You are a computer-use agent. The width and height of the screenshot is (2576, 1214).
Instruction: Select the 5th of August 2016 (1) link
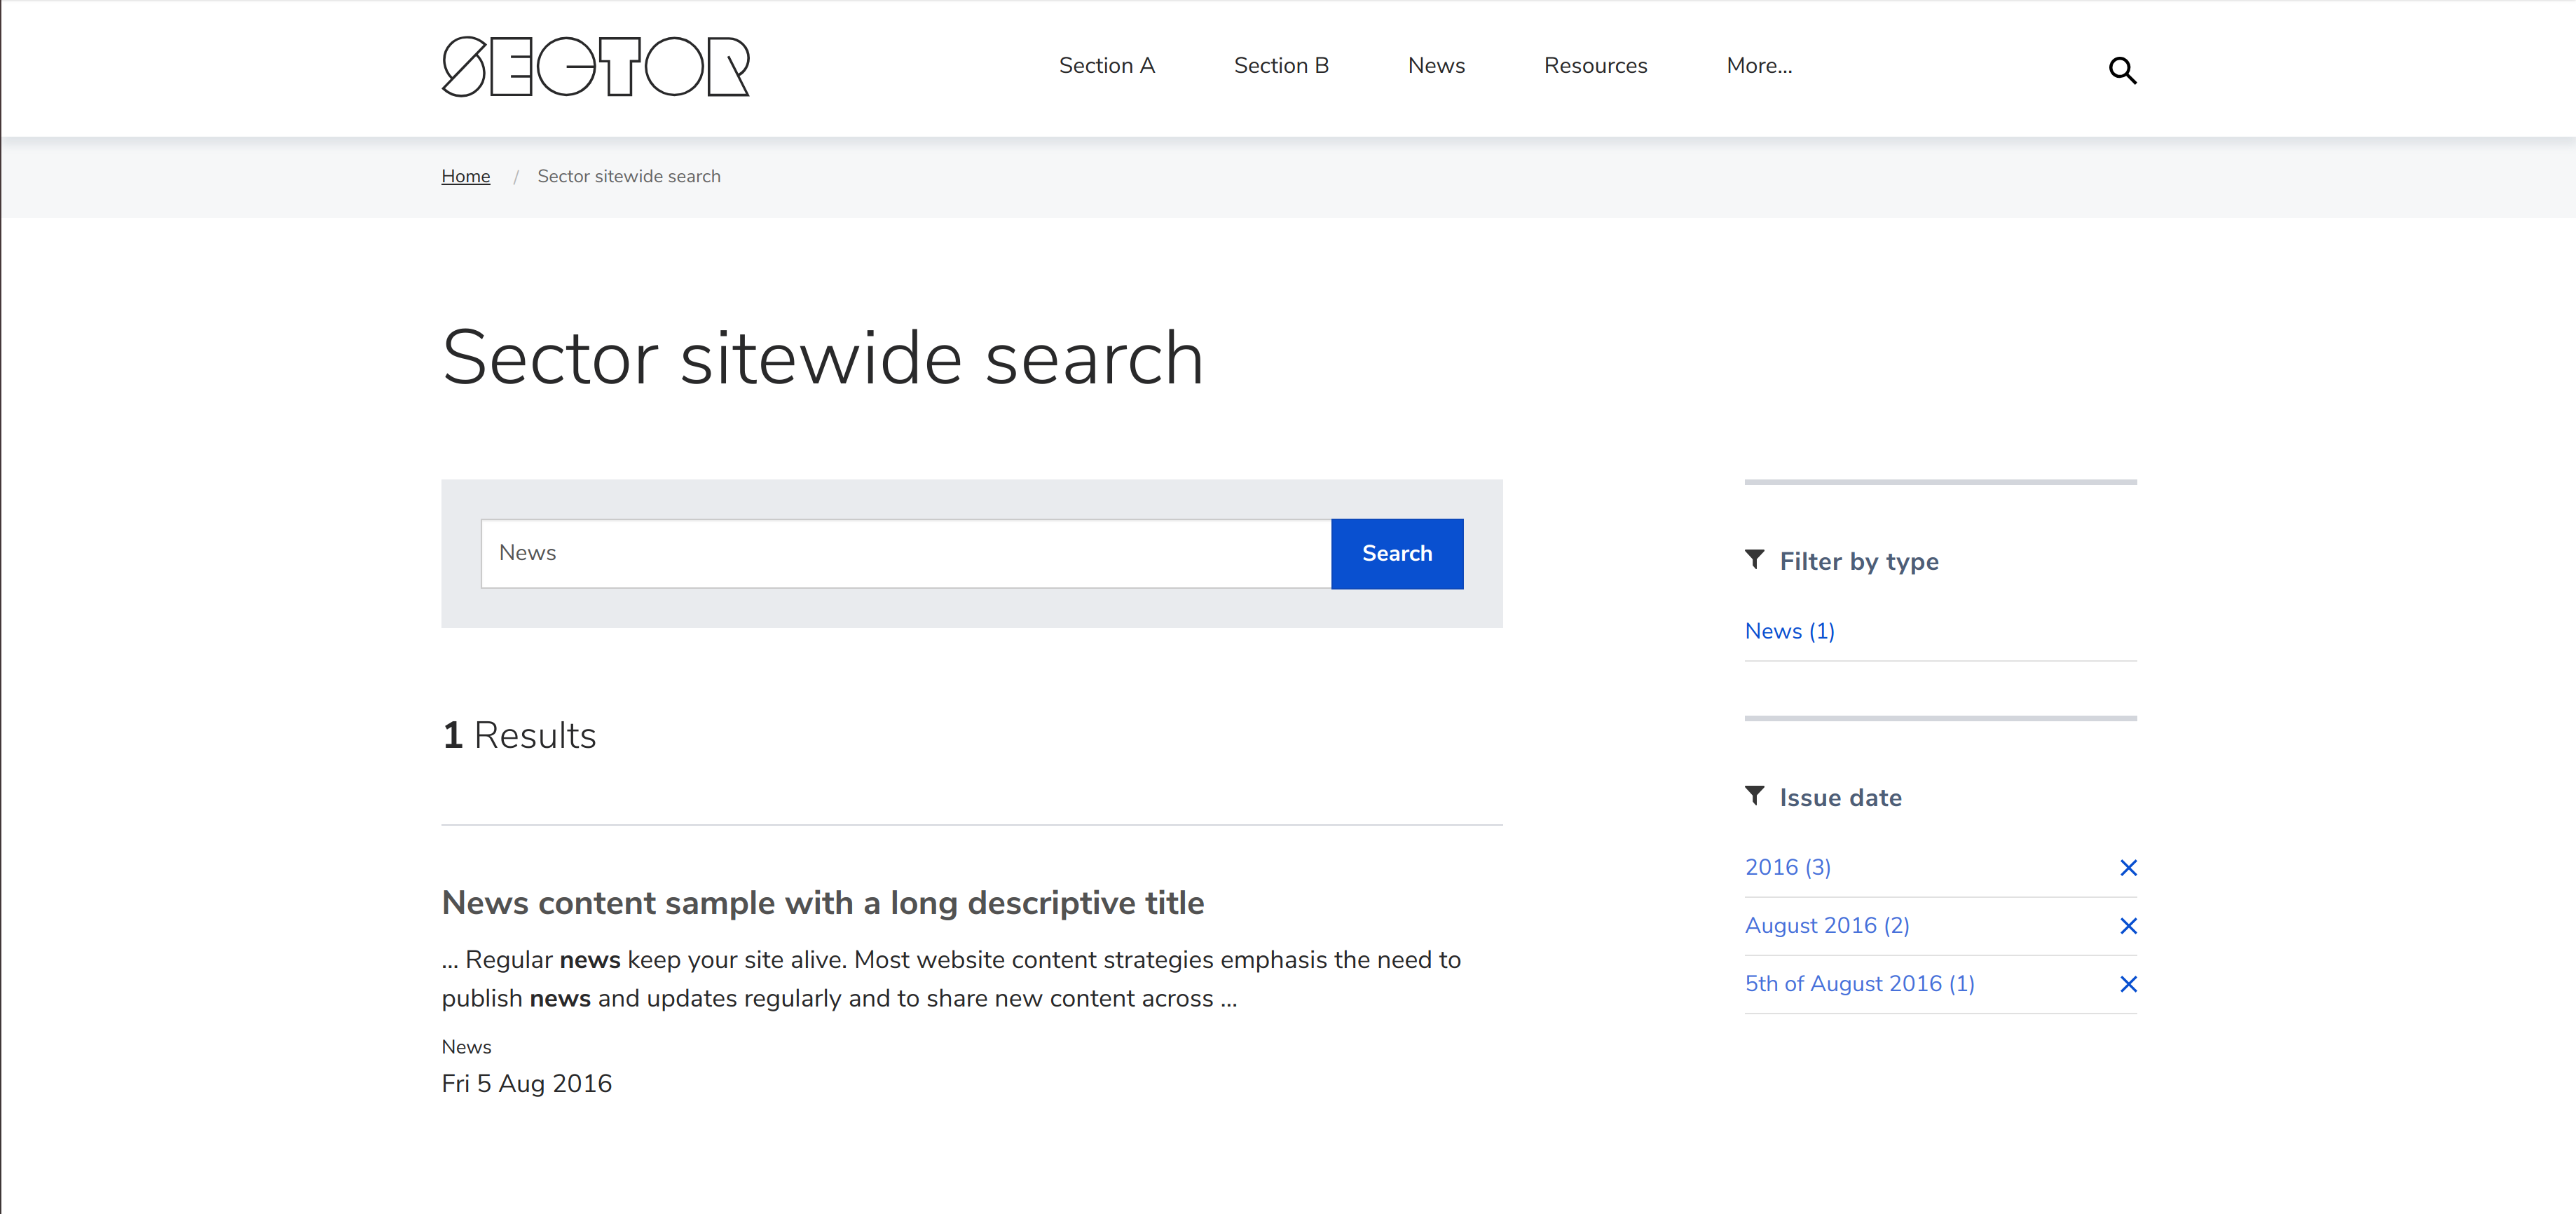[1859, 983]
